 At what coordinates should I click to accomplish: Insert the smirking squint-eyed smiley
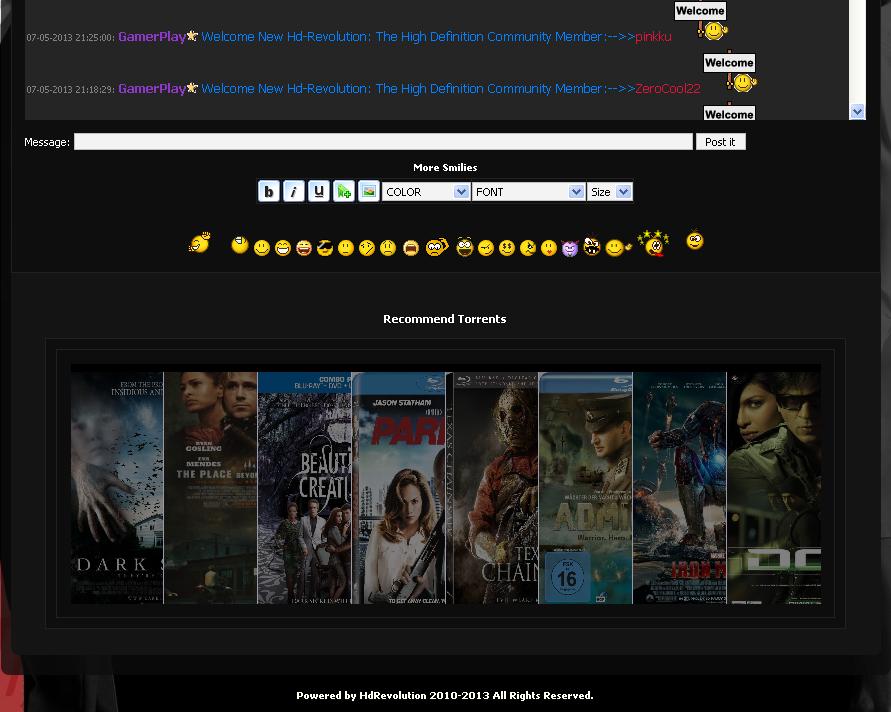486,248
